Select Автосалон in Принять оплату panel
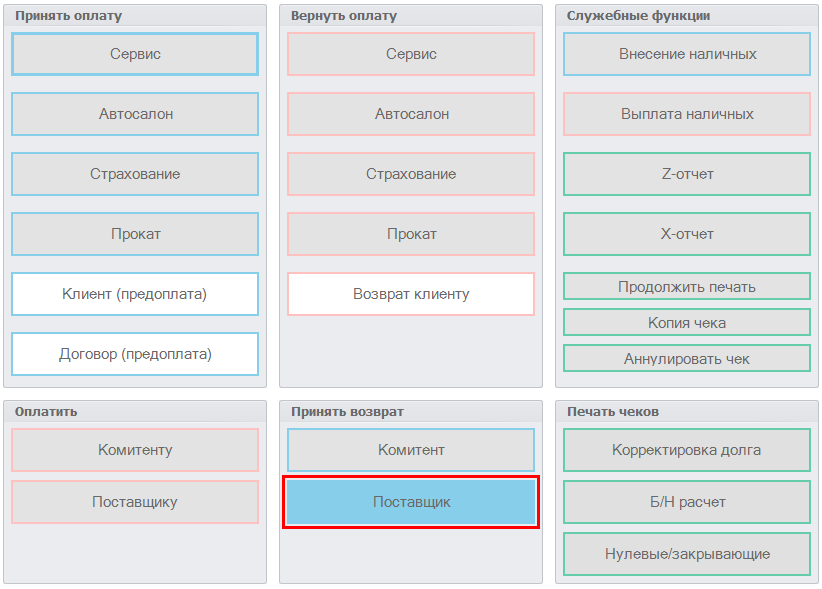Image resolution: width=822 pixels, height=589 pixels. (x=135, y=114)
